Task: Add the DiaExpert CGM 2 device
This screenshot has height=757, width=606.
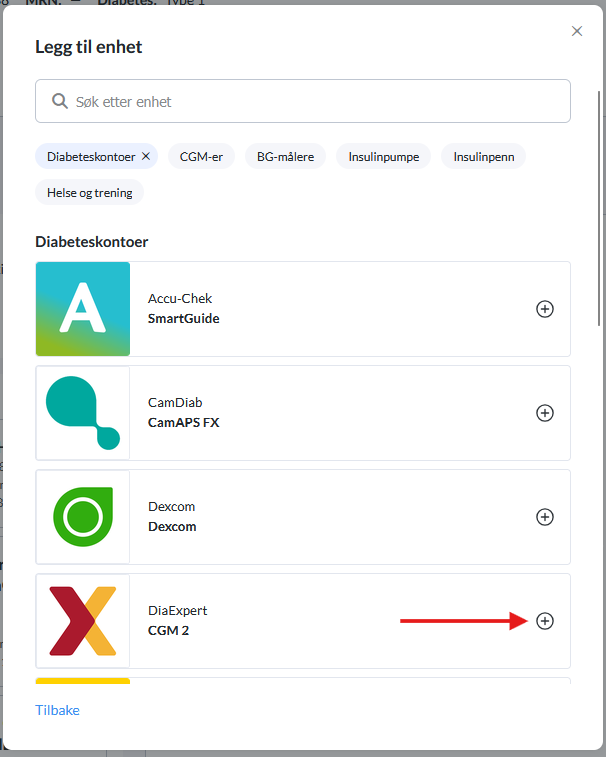Action: click(545, 621)
